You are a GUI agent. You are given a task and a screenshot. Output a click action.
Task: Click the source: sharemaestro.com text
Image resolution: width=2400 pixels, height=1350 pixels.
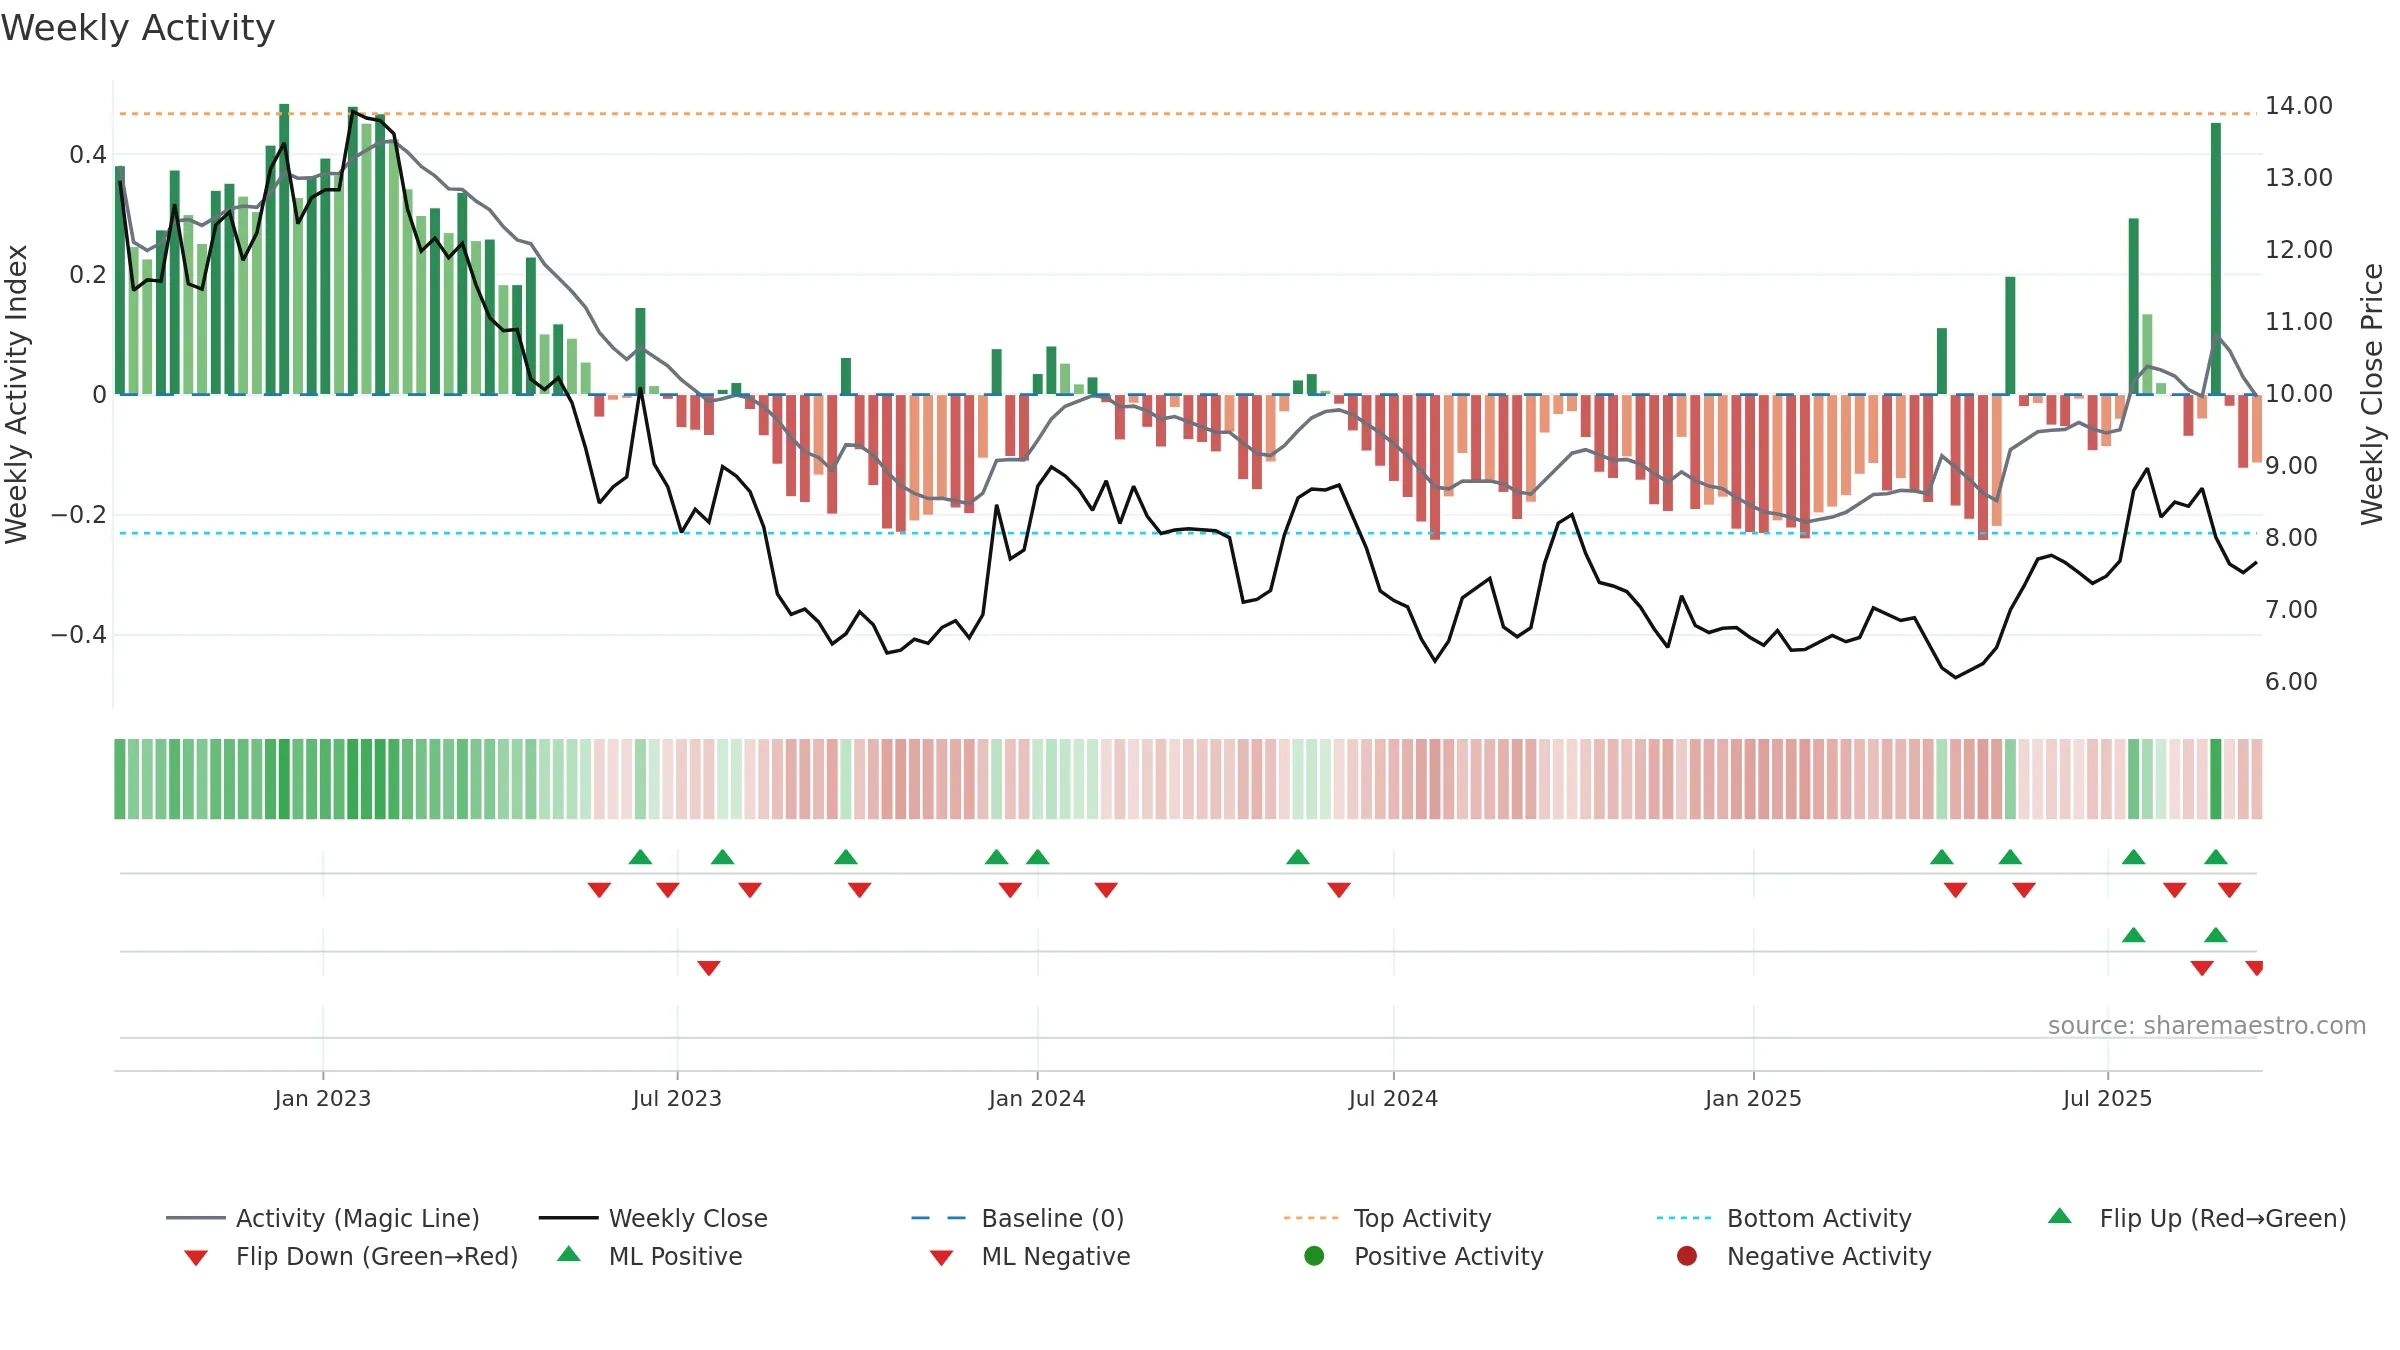coord(2207,1025)
